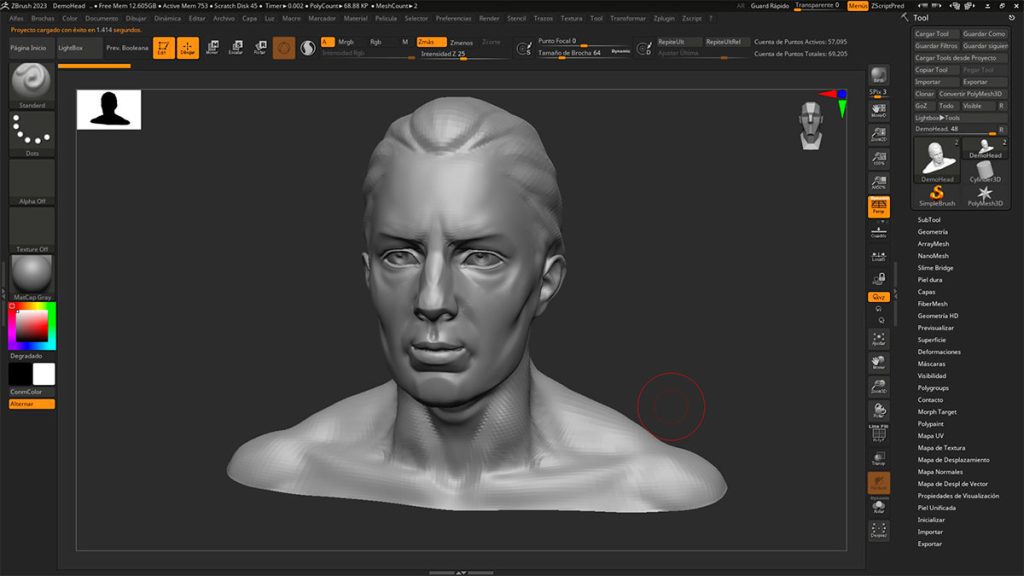
Task: Expand the FiberMesh section
Action: [932, 304]
